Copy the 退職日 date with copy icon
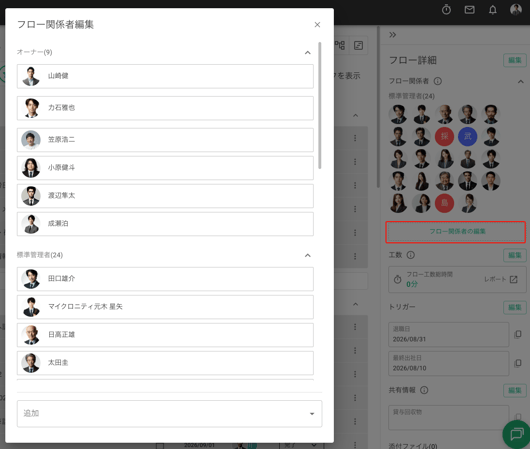Image resolution: width=530 pixels, height=449 pixels. pyautogui.click(x=518, y=334)
